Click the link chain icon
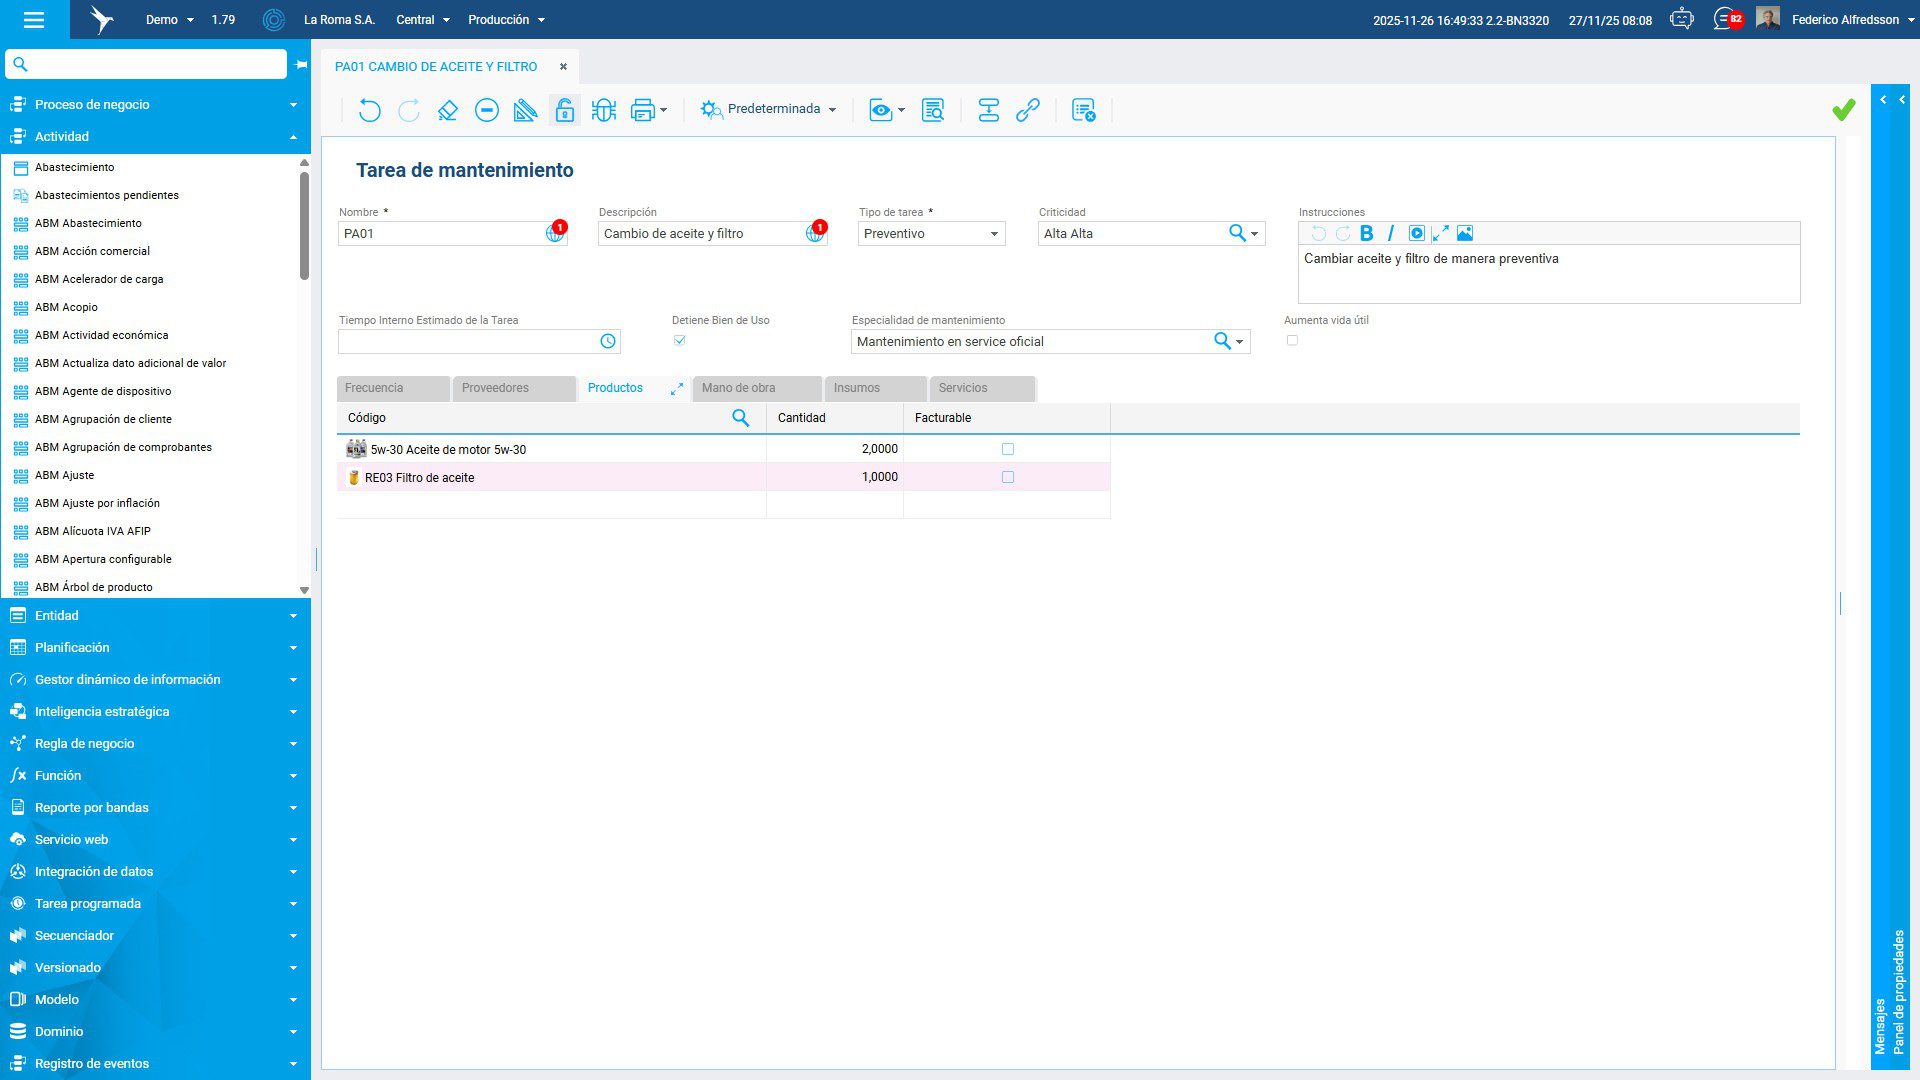Screen dimensions: 1920x1080 (x=1027, y=110)
